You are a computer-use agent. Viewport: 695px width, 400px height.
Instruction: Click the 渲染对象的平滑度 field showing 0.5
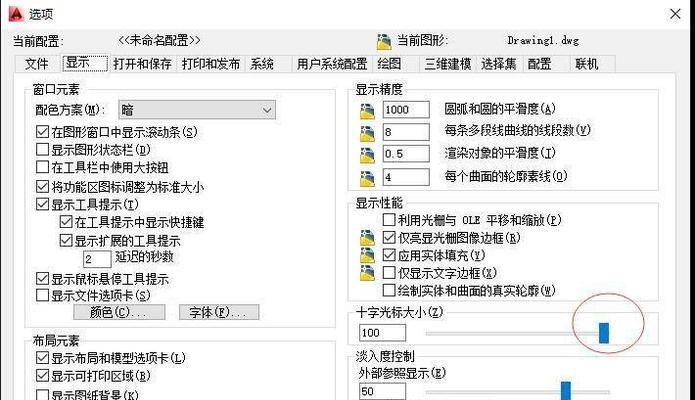click(x=406, y=154)
